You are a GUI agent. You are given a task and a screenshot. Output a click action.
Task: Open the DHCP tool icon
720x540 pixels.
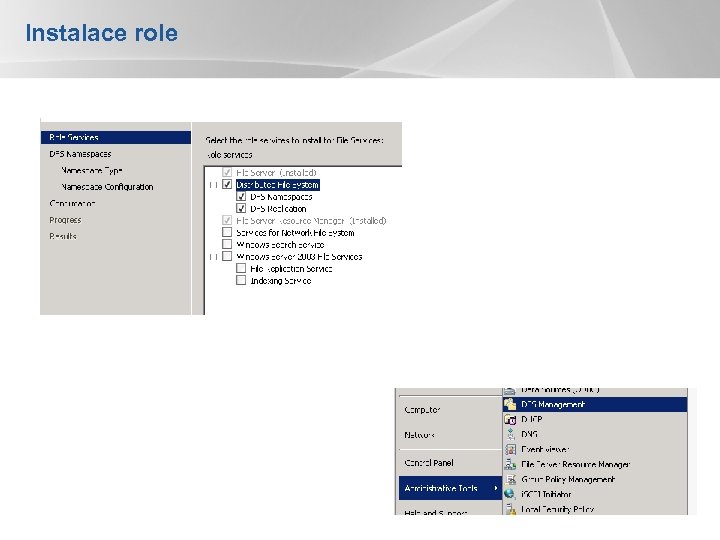[510, 419]
